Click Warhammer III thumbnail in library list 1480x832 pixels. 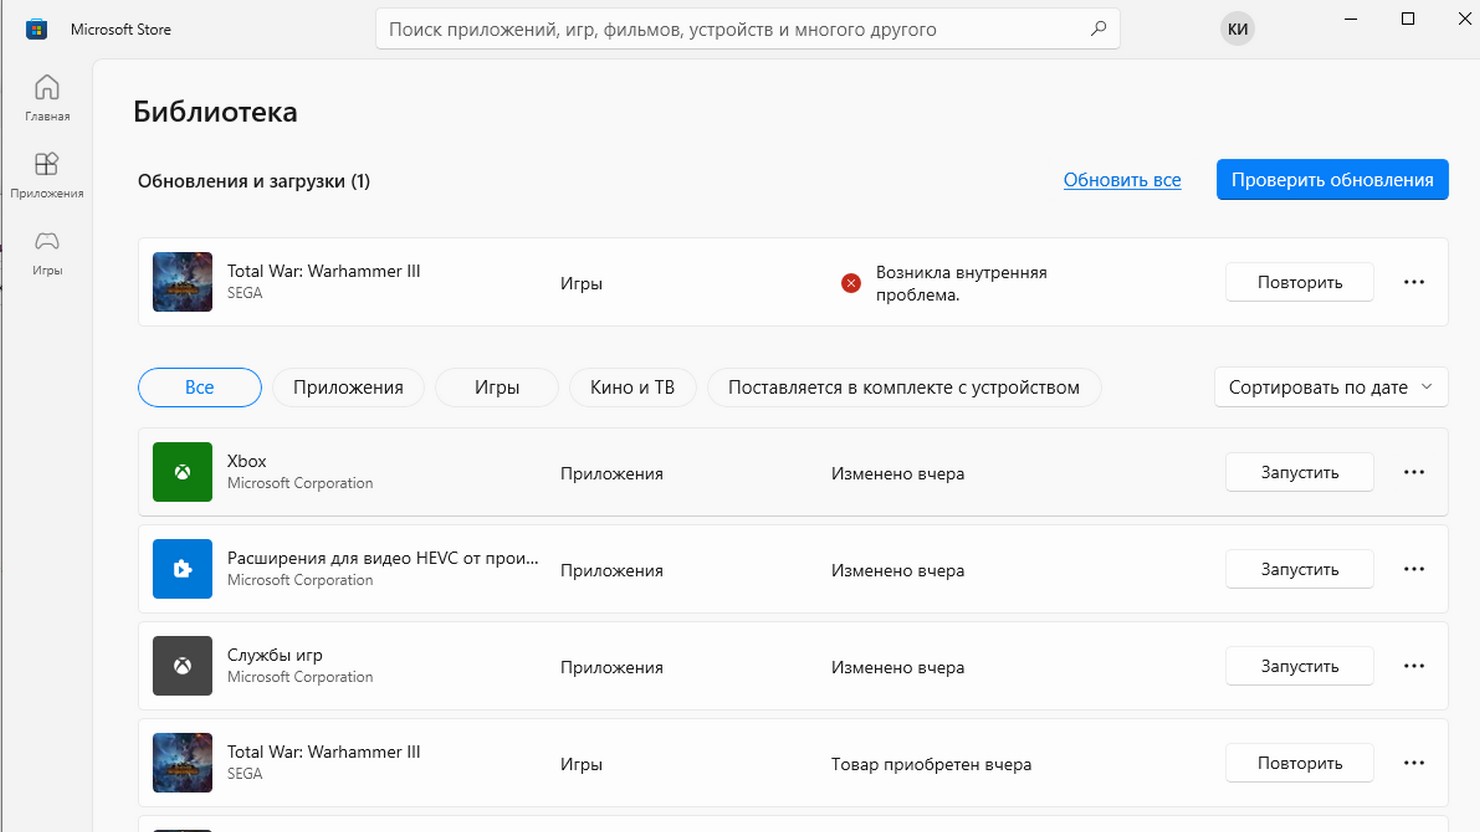click(182, 763)
